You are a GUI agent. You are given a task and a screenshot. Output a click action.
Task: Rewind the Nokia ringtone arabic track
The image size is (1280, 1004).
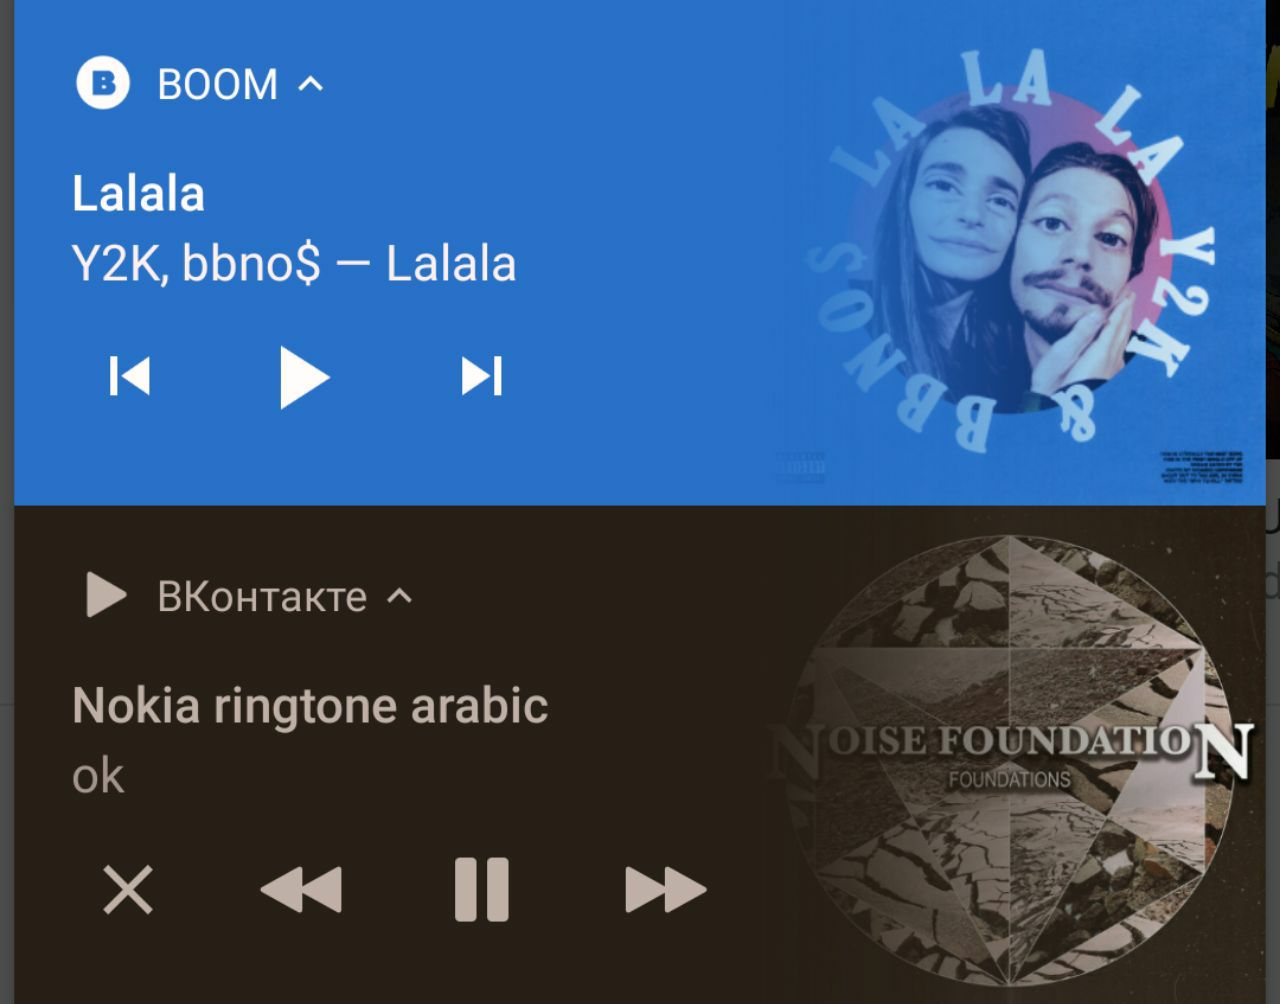tap(301, 890)
